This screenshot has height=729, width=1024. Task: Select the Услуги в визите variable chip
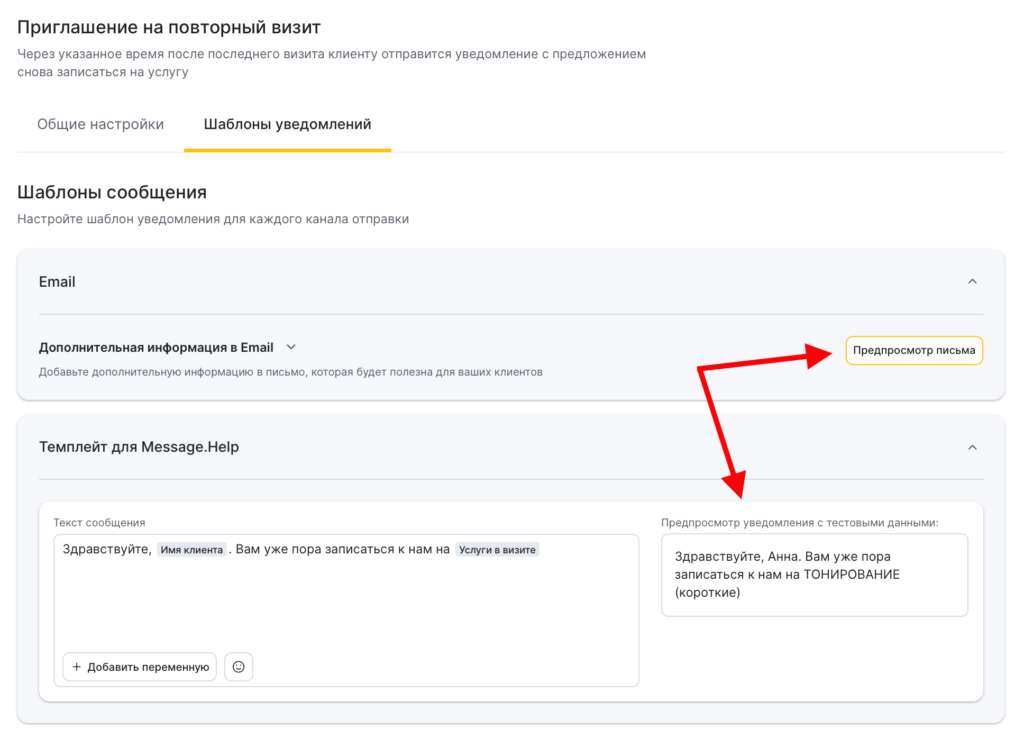pos(497,550)
